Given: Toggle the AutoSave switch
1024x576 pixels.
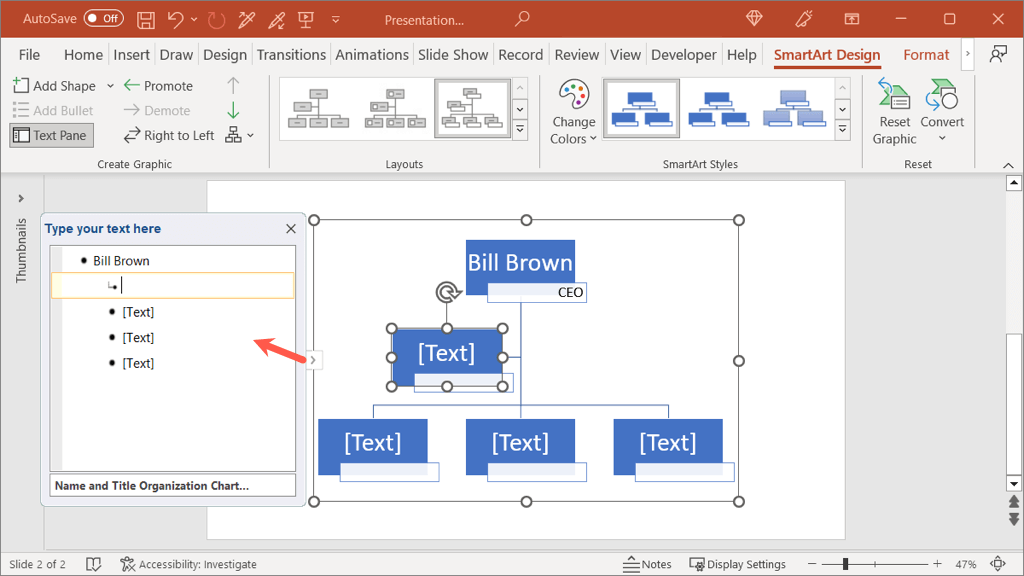Looking at the screenshot, I should tap(104, 20).
